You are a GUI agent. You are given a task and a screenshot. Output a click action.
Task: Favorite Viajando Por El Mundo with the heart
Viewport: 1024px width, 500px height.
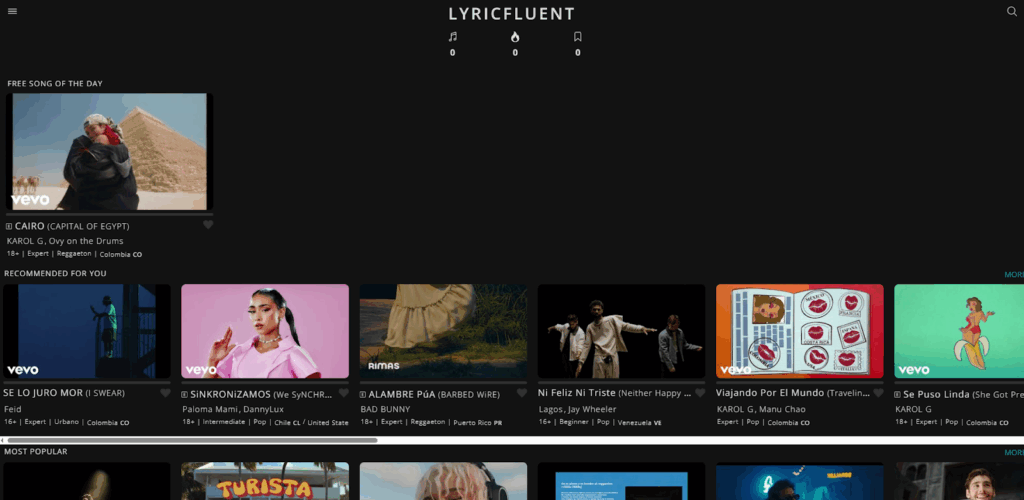coord(878,393)
